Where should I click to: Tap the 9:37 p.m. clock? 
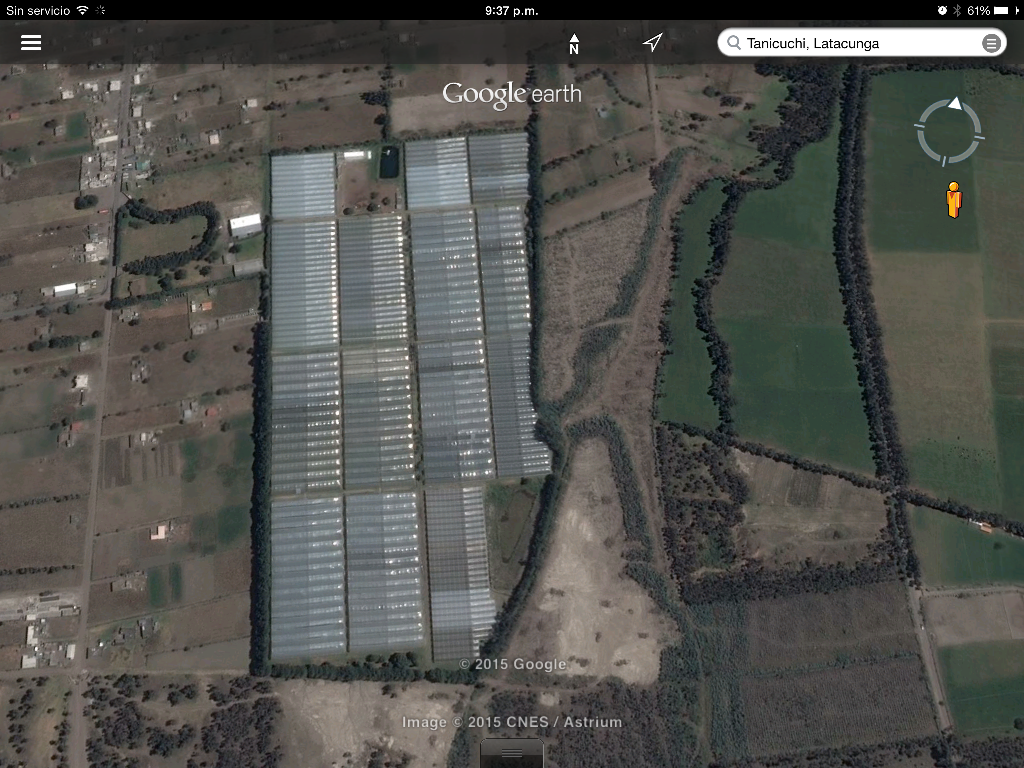(511, 10)
